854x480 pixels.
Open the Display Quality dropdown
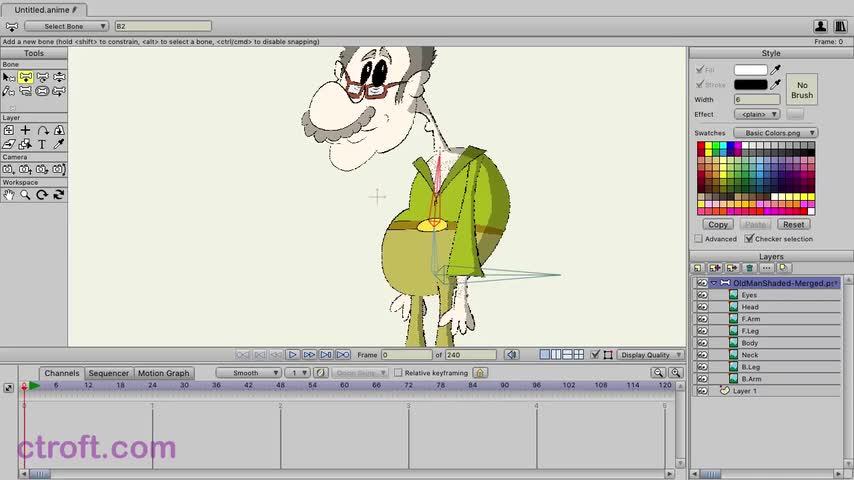coord(651,355)
